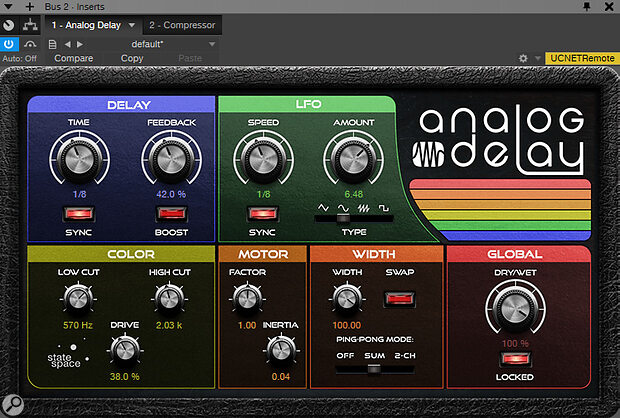This screenshot has height=418, width=620.
Task: Click the DRY/WET knob
Action: pos(515,309)
